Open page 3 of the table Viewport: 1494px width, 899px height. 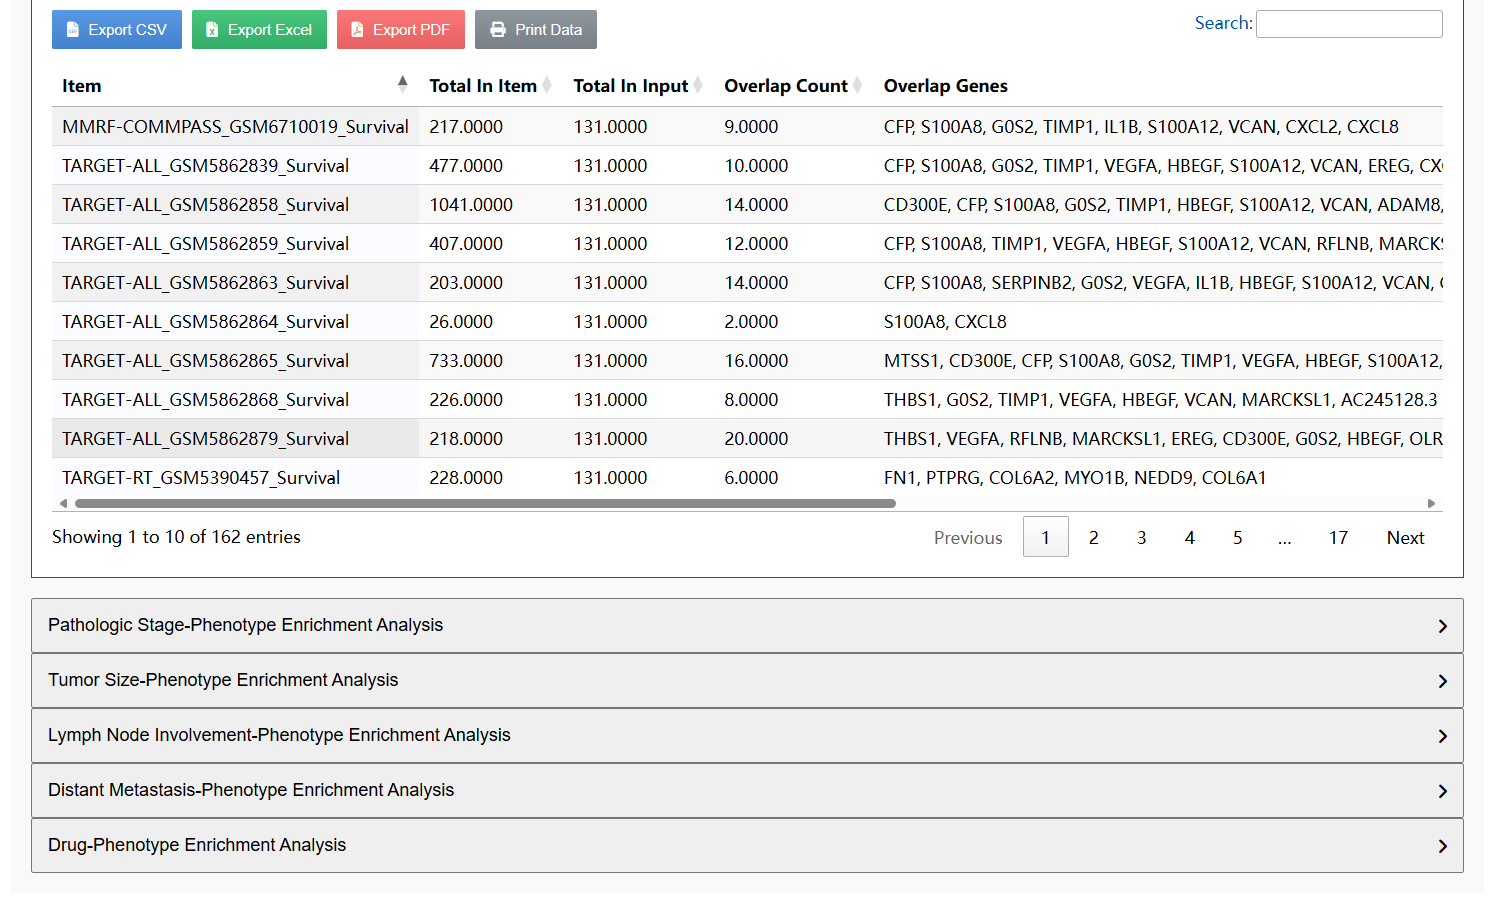point(1141,537)
